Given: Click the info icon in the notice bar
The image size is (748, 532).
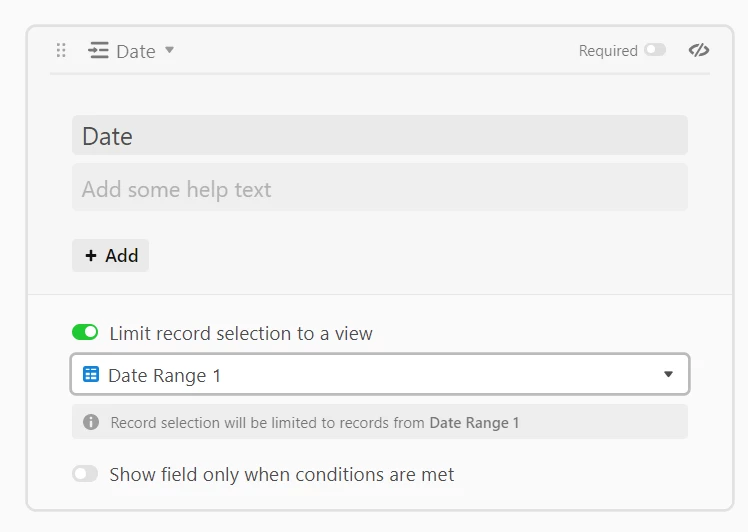Looking at the screenshot, I should pos(91,422).
